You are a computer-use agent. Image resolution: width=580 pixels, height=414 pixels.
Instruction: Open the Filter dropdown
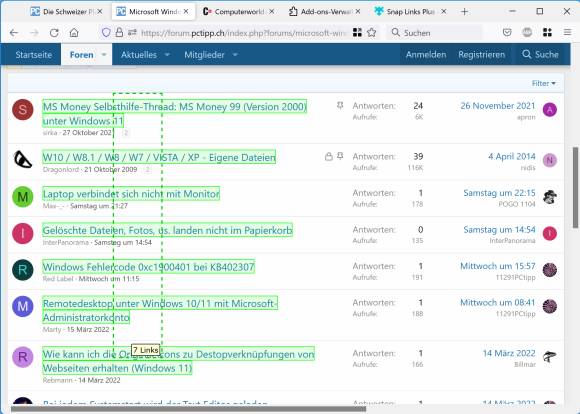543,83
